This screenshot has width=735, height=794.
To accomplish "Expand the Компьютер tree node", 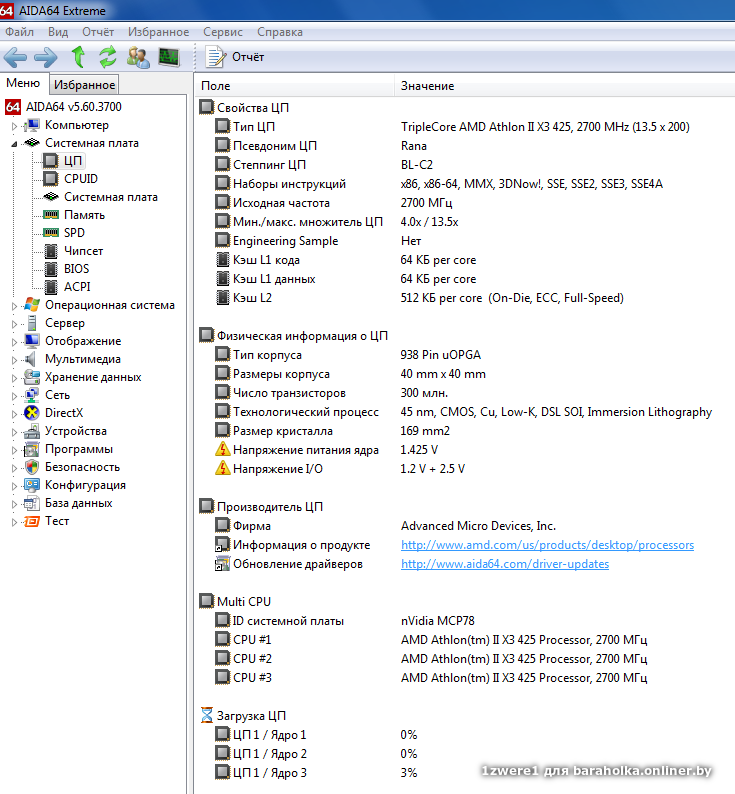I will (14, 126).
